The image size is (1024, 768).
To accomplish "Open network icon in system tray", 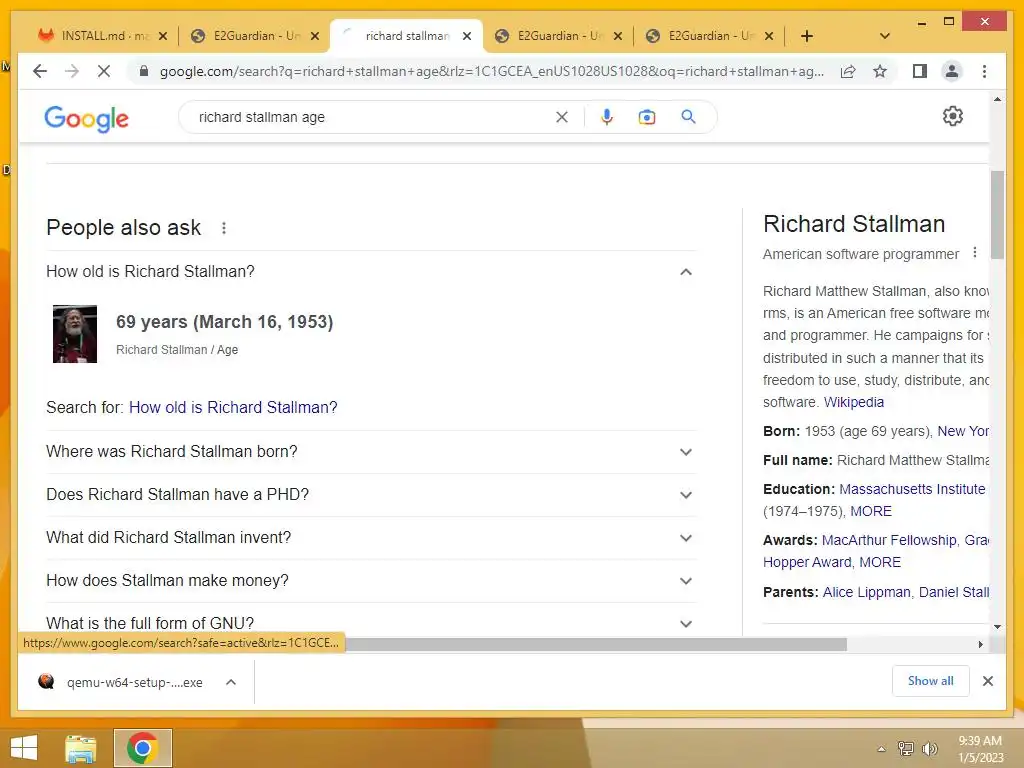I will tap(906, 749).
